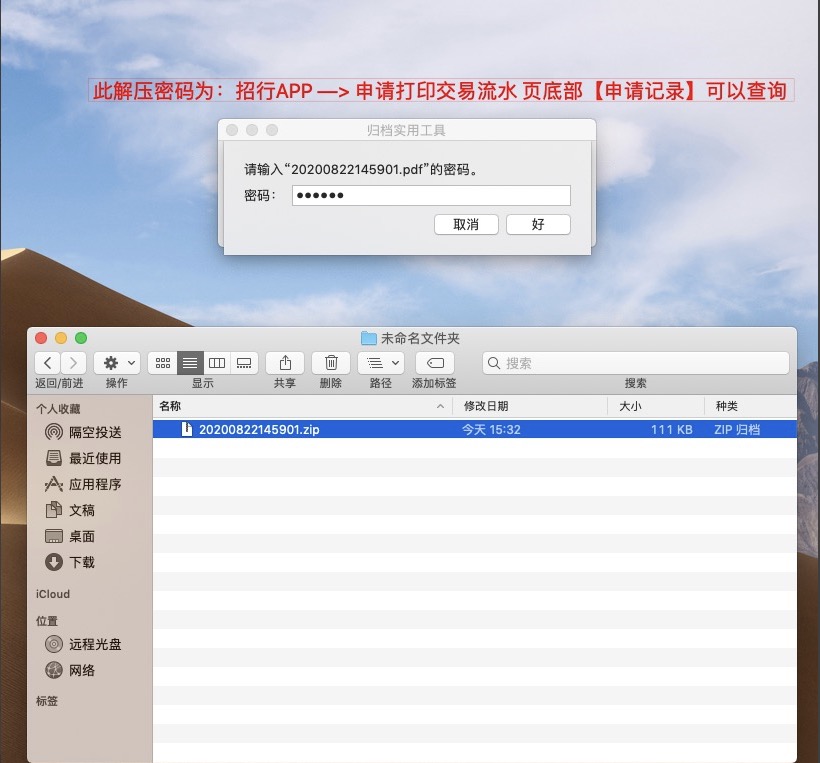
Task: Switch Finder to gallery view
Action: 244,362
